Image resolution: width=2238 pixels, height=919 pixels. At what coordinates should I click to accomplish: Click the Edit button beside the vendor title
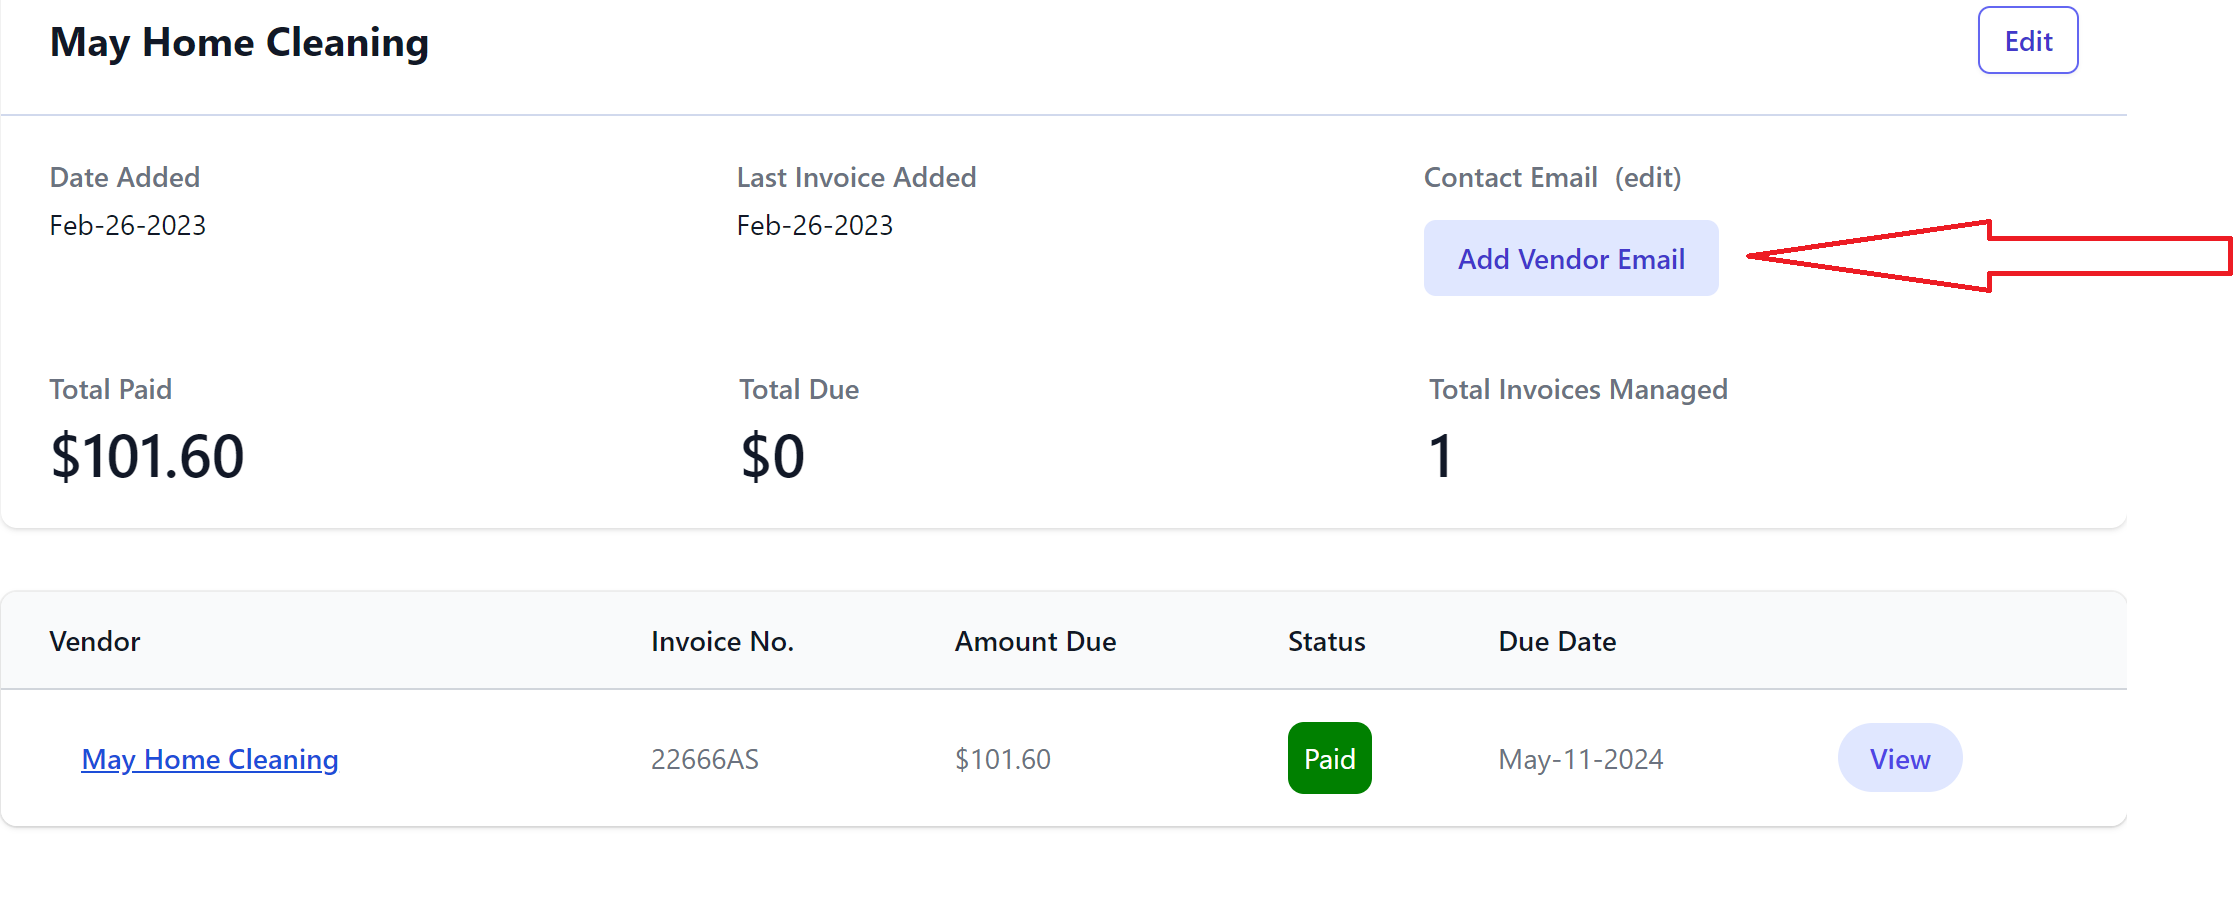2027,41
